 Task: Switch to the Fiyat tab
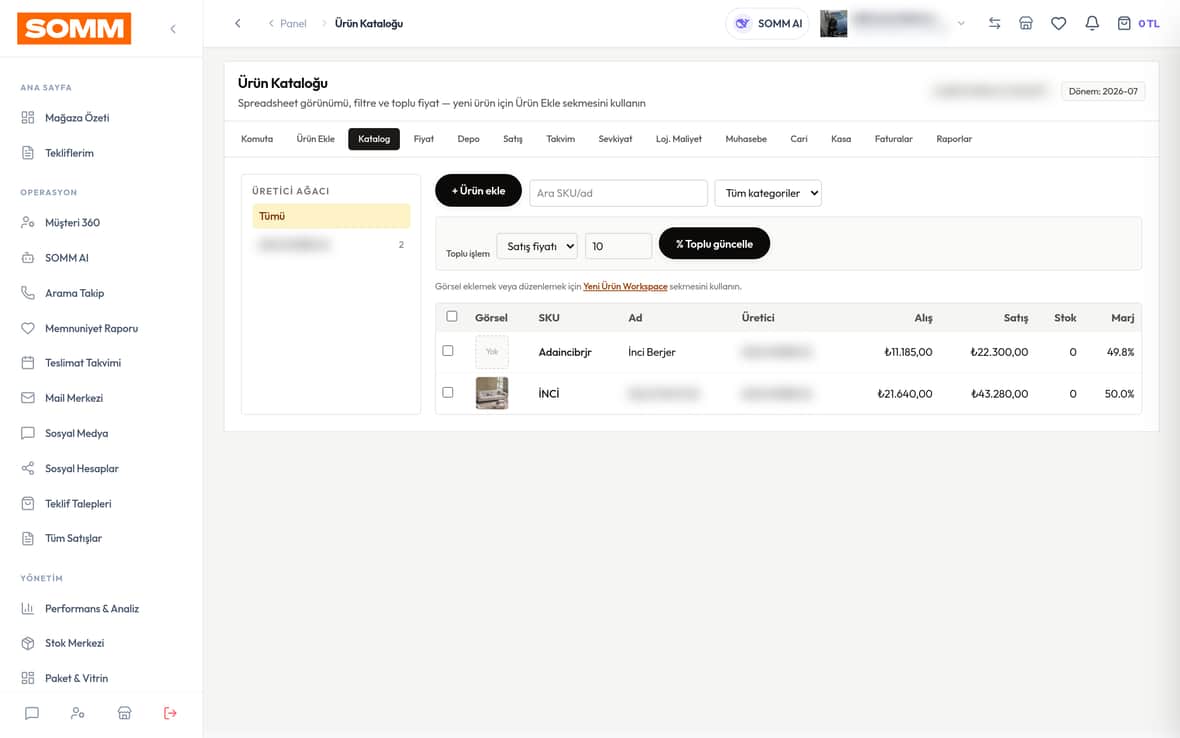[424, 138]
